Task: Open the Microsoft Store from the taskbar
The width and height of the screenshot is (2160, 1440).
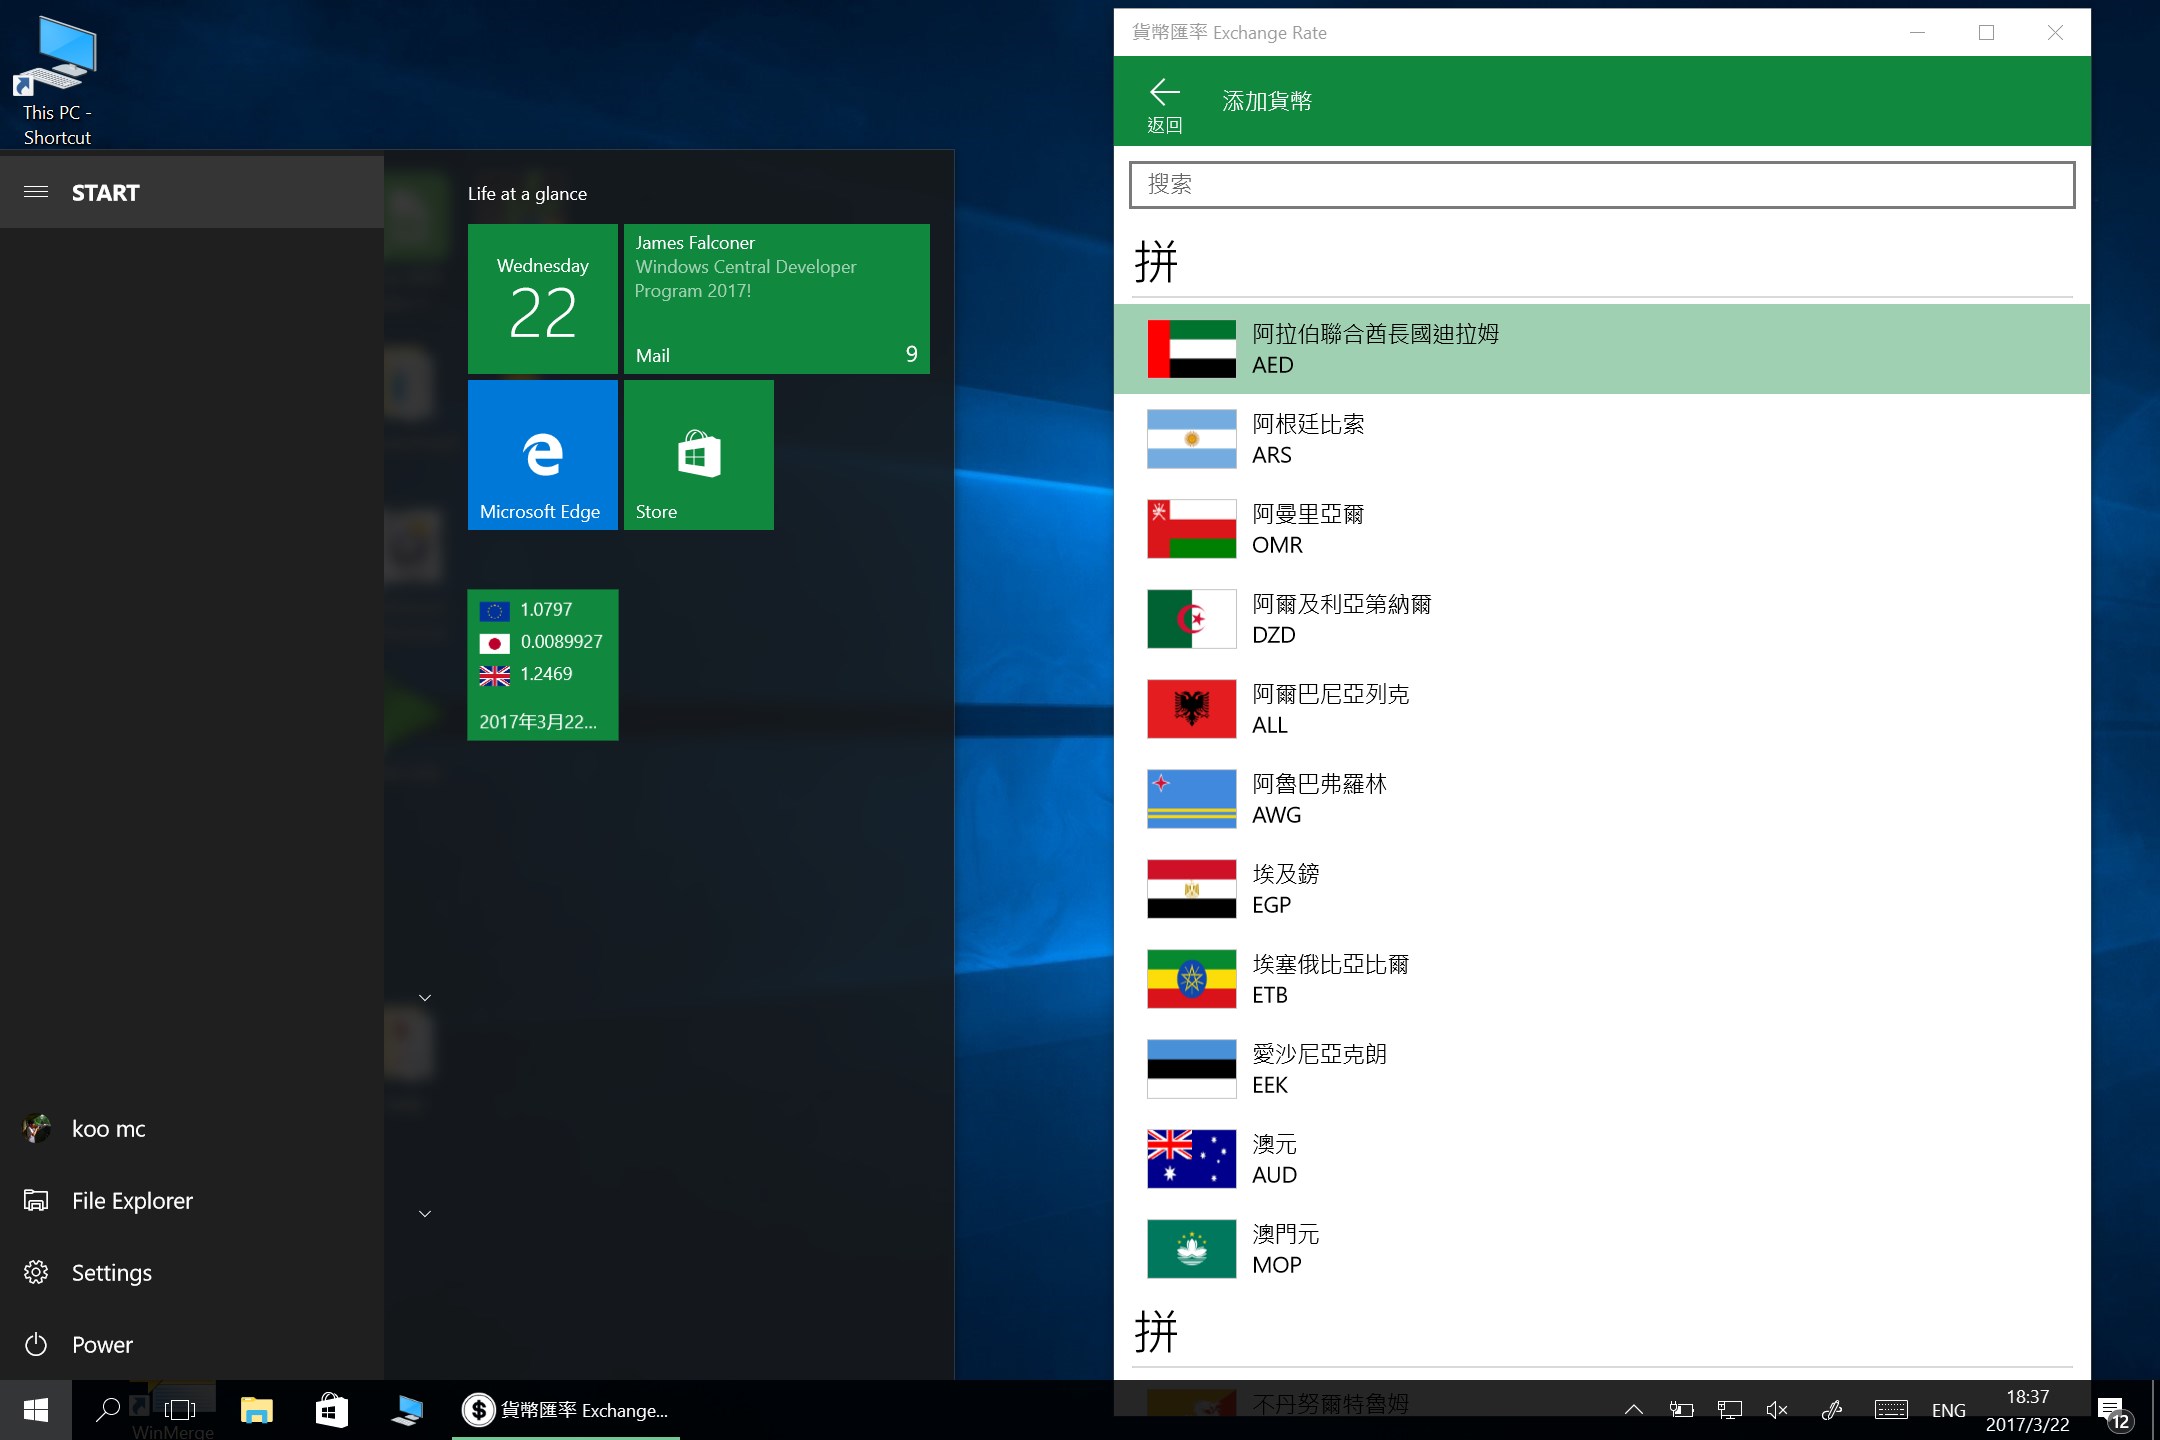Action: (332, 1410)
